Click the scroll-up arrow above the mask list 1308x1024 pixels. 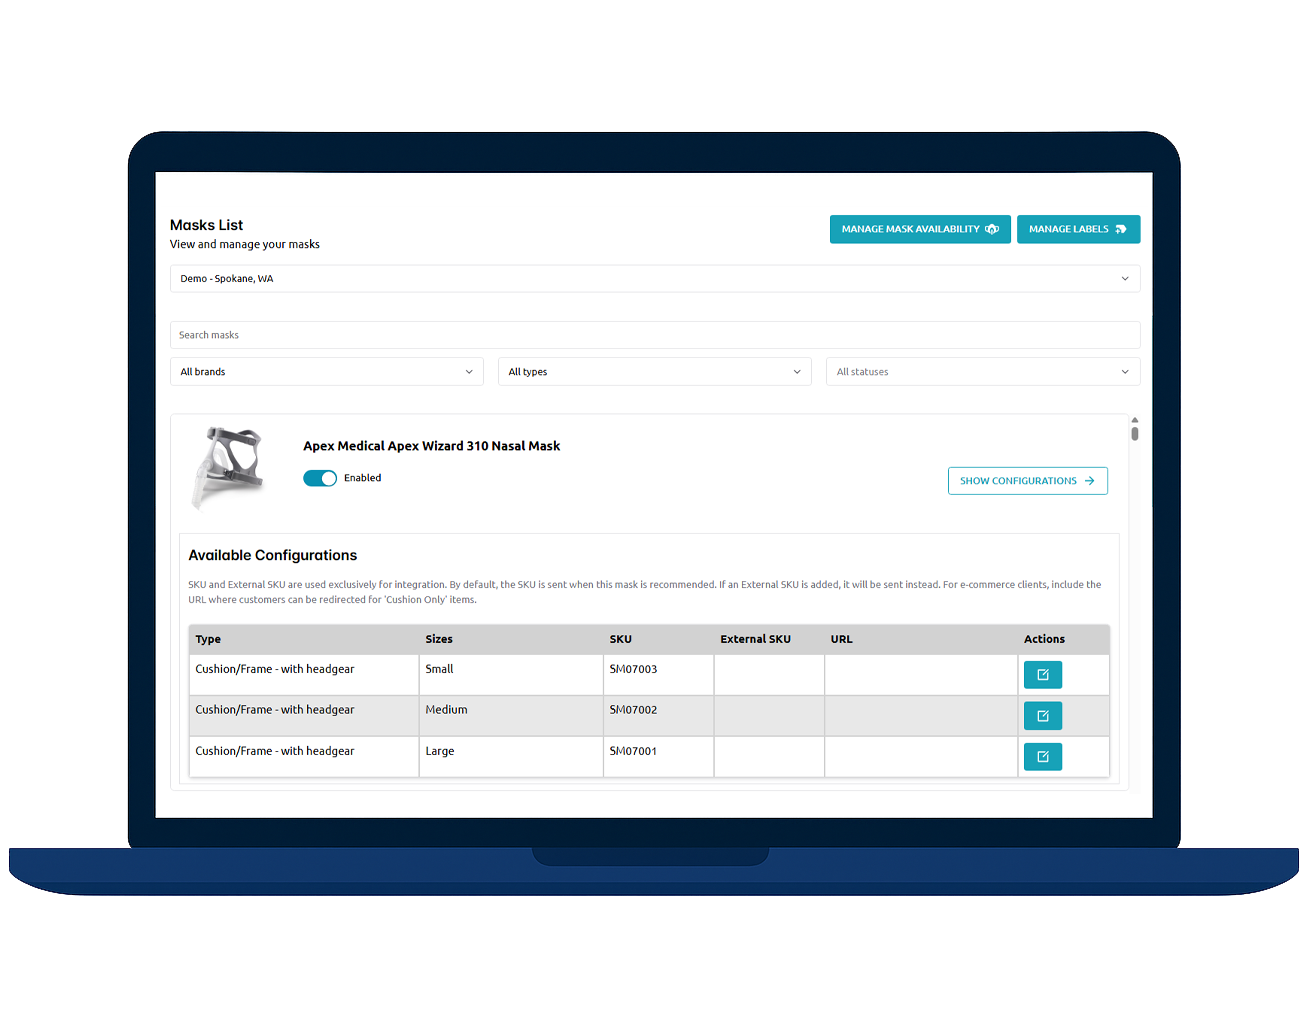[x=1135, y=421]
